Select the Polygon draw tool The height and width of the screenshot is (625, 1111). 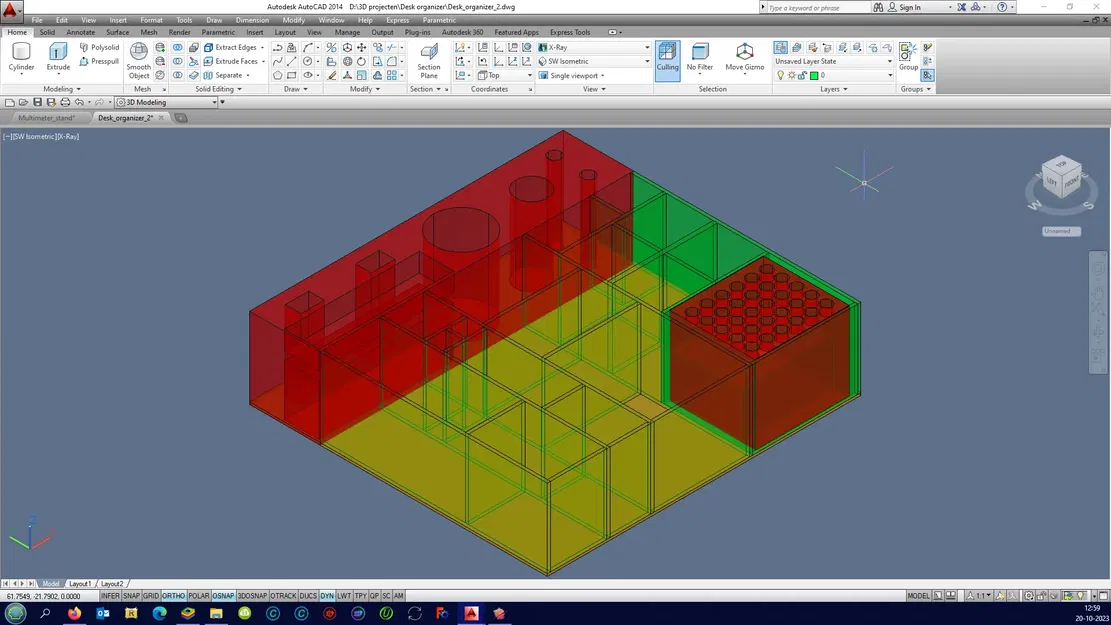[277, 75]
